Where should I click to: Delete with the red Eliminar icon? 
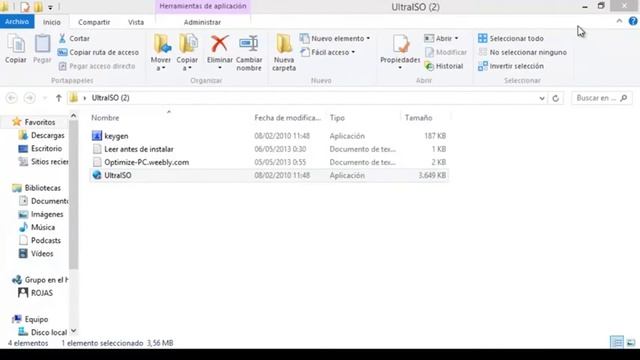point(219,44)
